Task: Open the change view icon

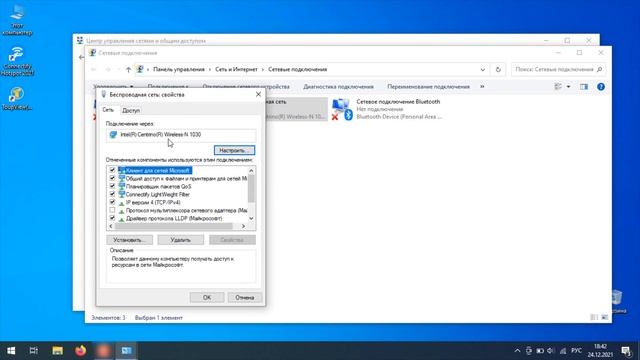Action: [x=558, y=87]
